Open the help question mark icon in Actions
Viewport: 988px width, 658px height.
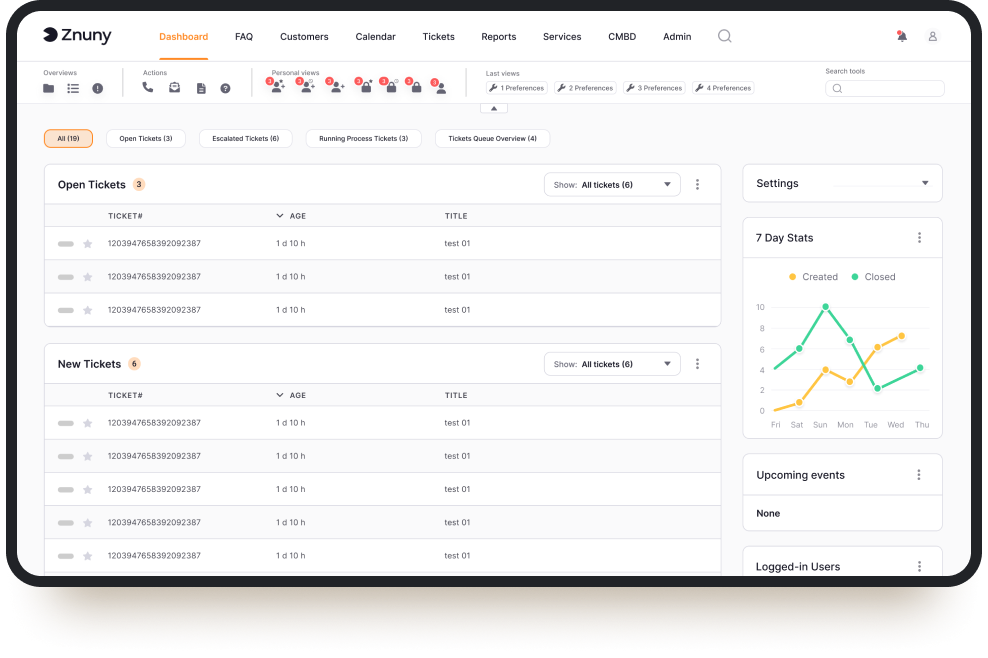tap(225, 88)
